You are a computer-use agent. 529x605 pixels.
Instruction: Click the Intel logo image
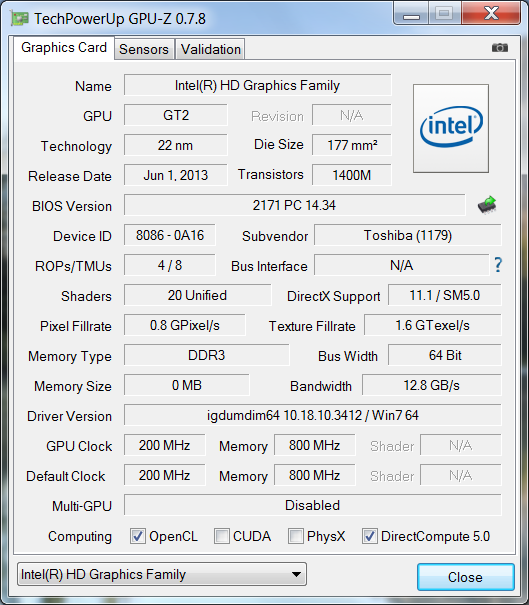click(451, 128)
